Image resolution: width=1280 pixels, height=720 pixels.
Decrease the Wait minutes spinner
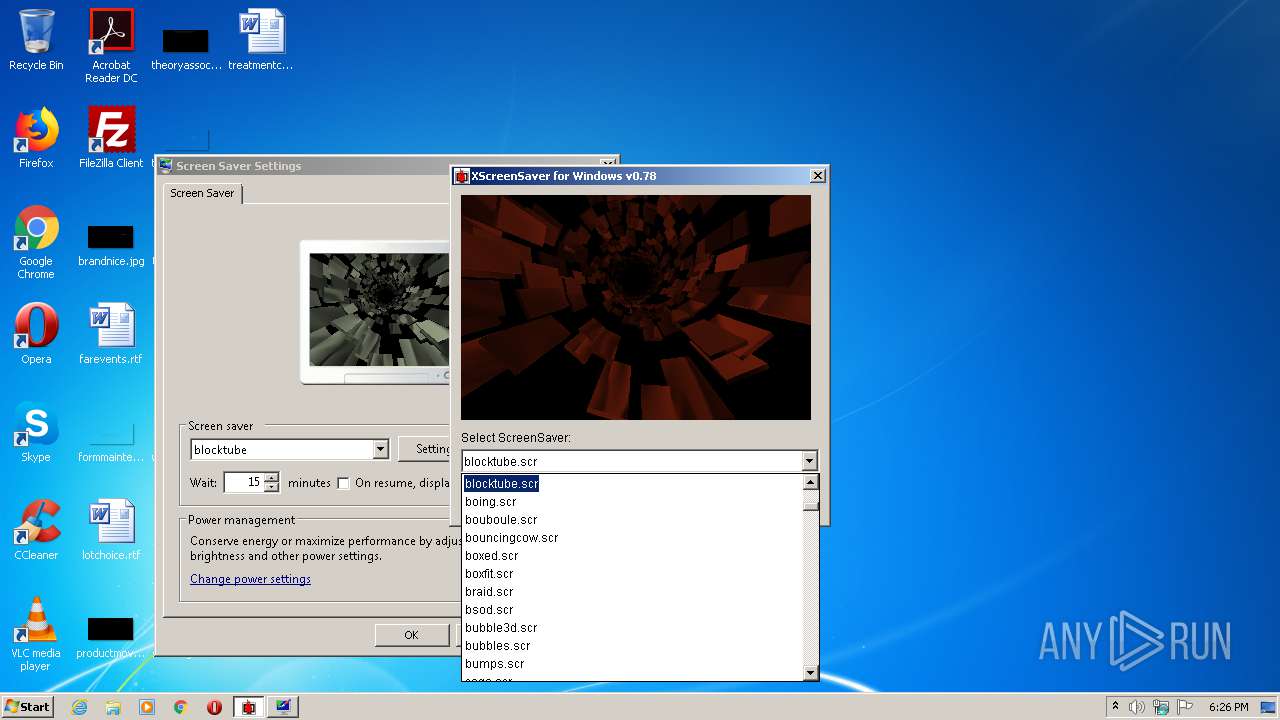click(271, 488)
